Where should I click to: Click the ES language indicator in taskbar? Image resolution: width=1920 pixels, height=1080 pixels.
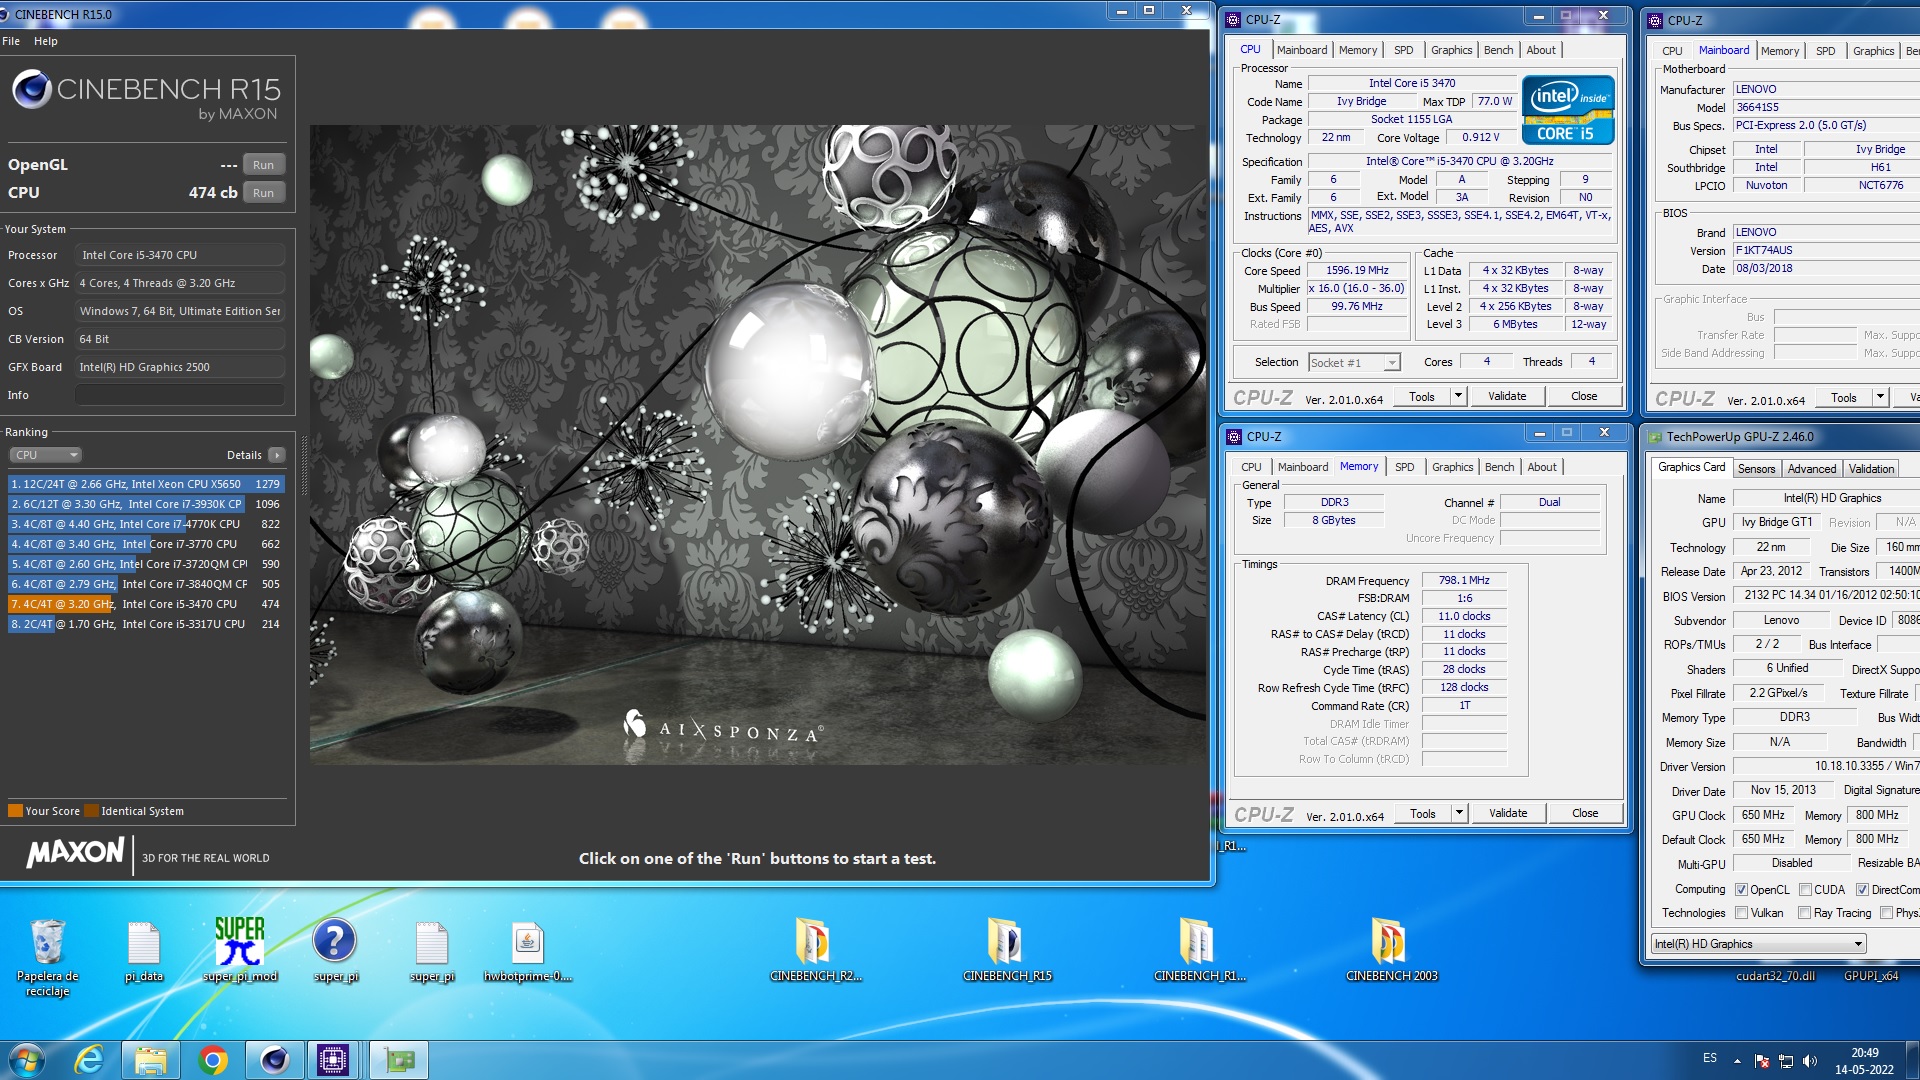pos(1710,1058)
